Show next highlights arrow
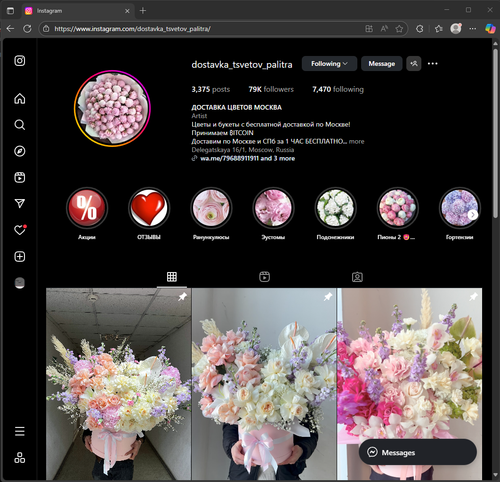 [472, 215]
